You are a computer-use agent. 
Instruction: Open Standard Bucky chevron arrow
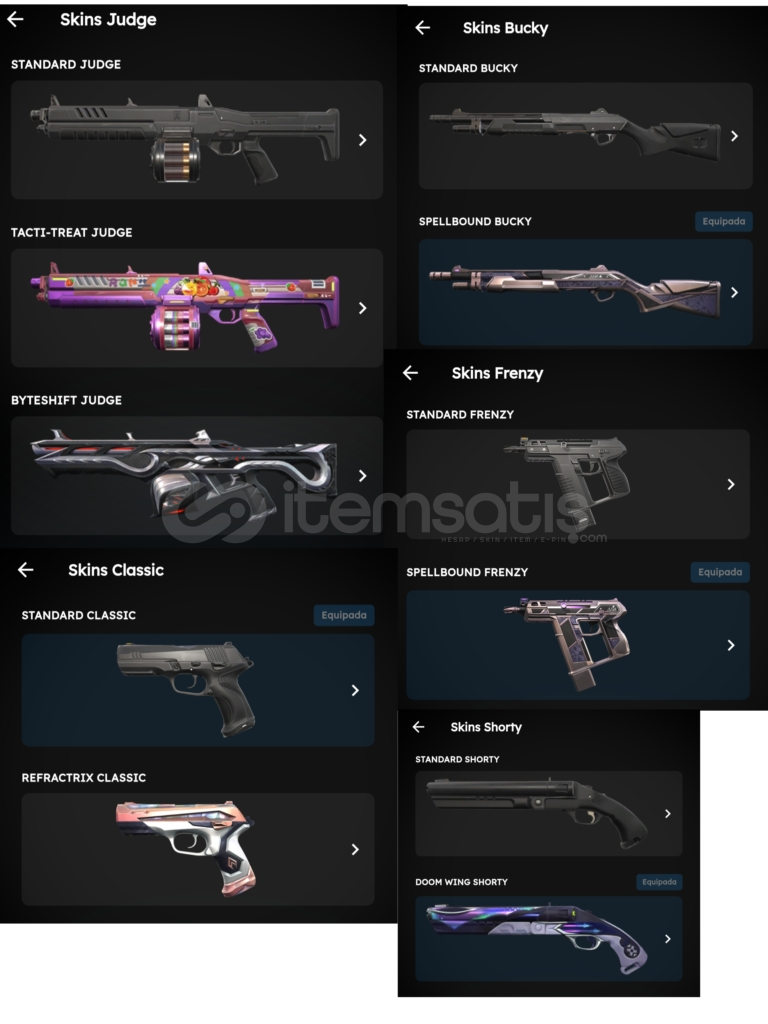pyautogui.click(x=734, y=136)
